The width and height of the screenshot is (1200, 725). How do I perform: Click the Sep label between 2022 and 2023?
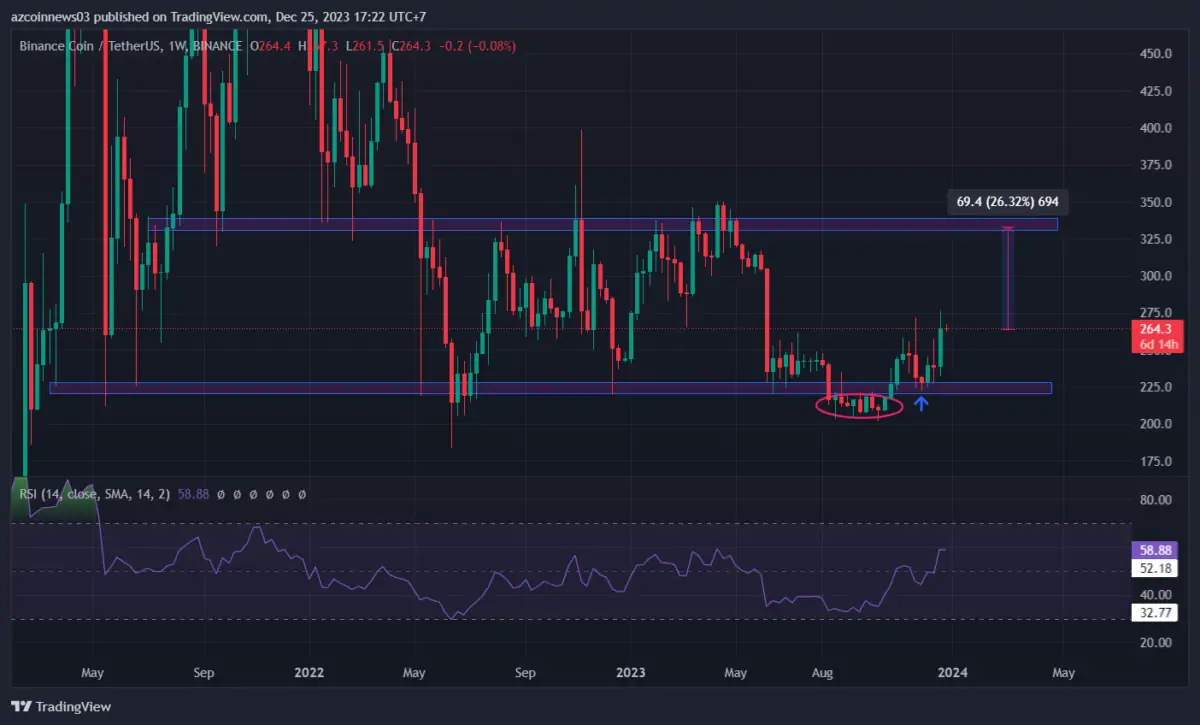click(525, 673)
